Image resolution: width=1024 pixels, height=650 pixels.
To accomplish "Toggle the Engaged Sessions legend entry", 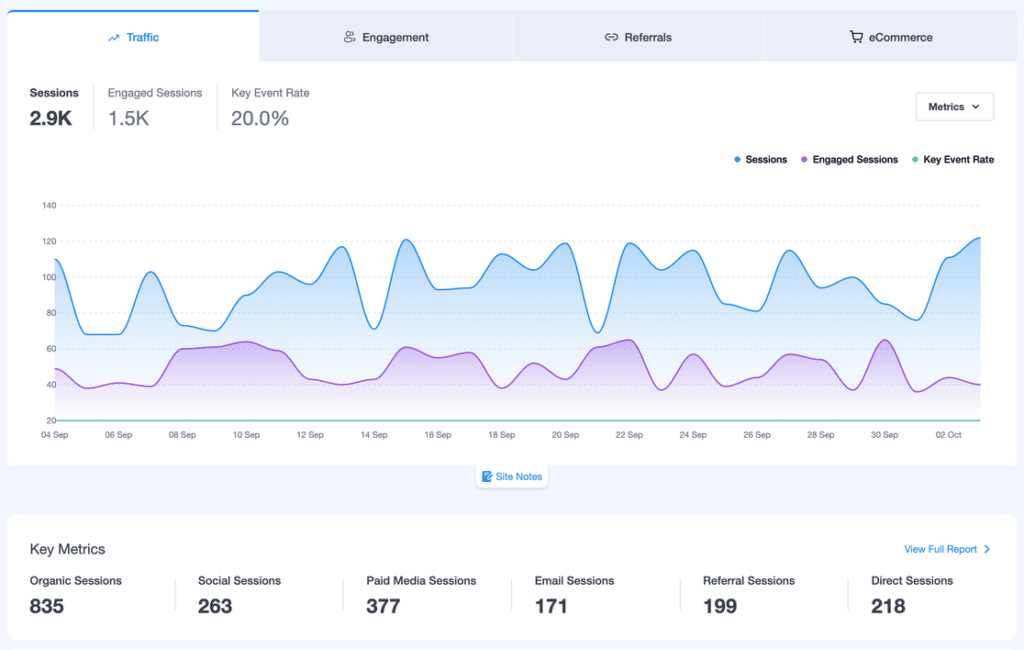I will click(x=849, y=159).
